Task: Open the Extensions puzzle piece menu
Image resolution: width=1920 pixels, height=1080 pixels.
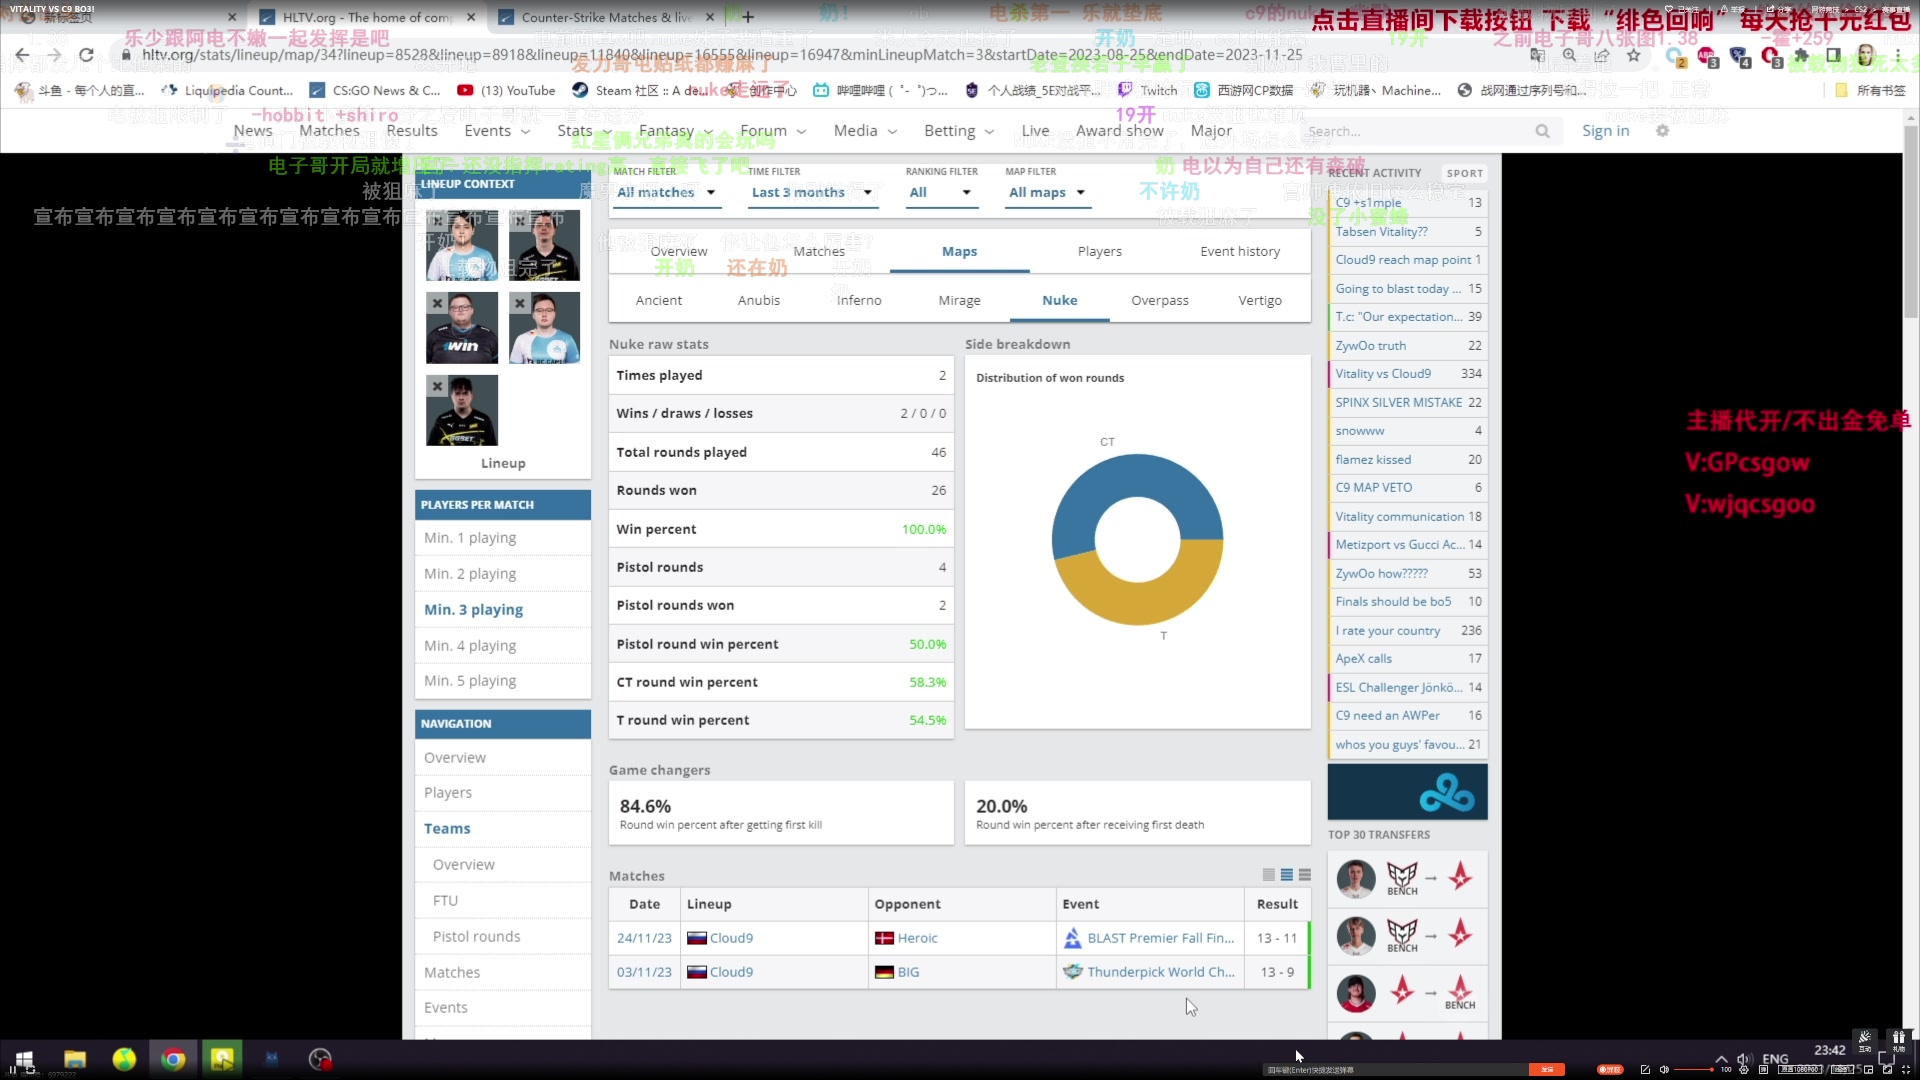Action: [x=1801, y=55]
